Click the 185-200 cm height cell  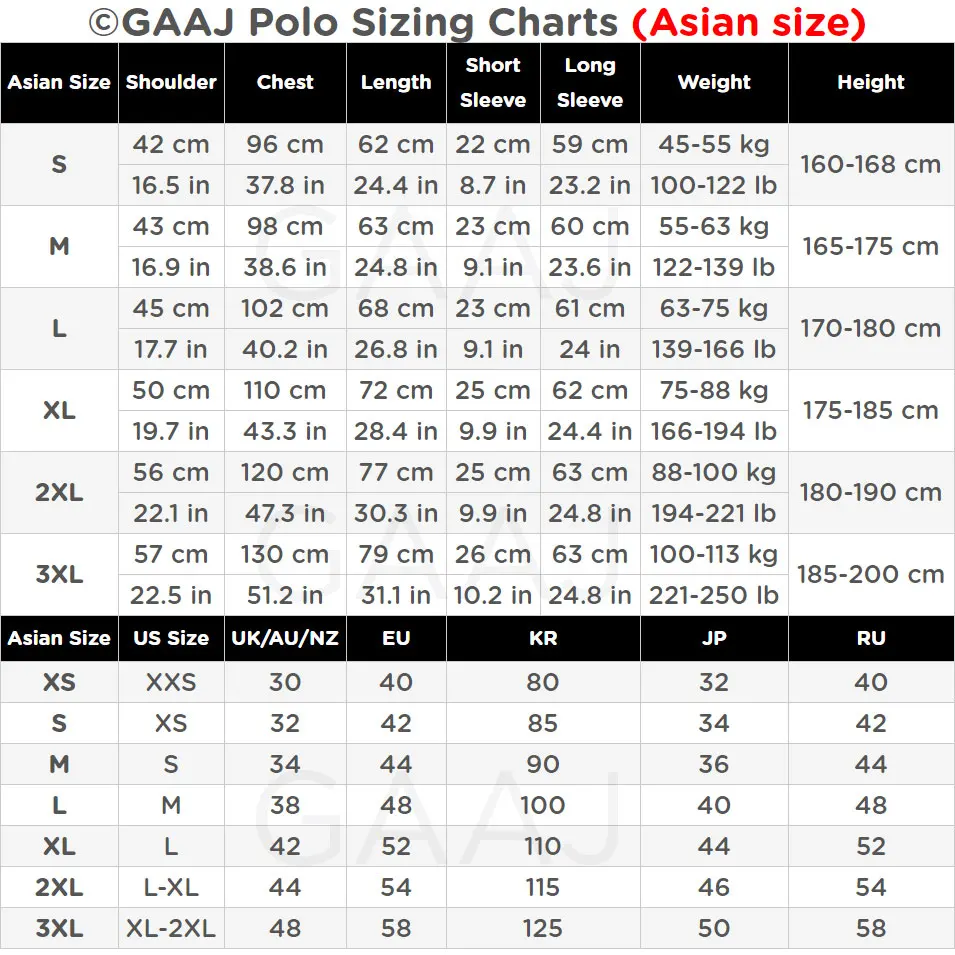click(871, 575)
